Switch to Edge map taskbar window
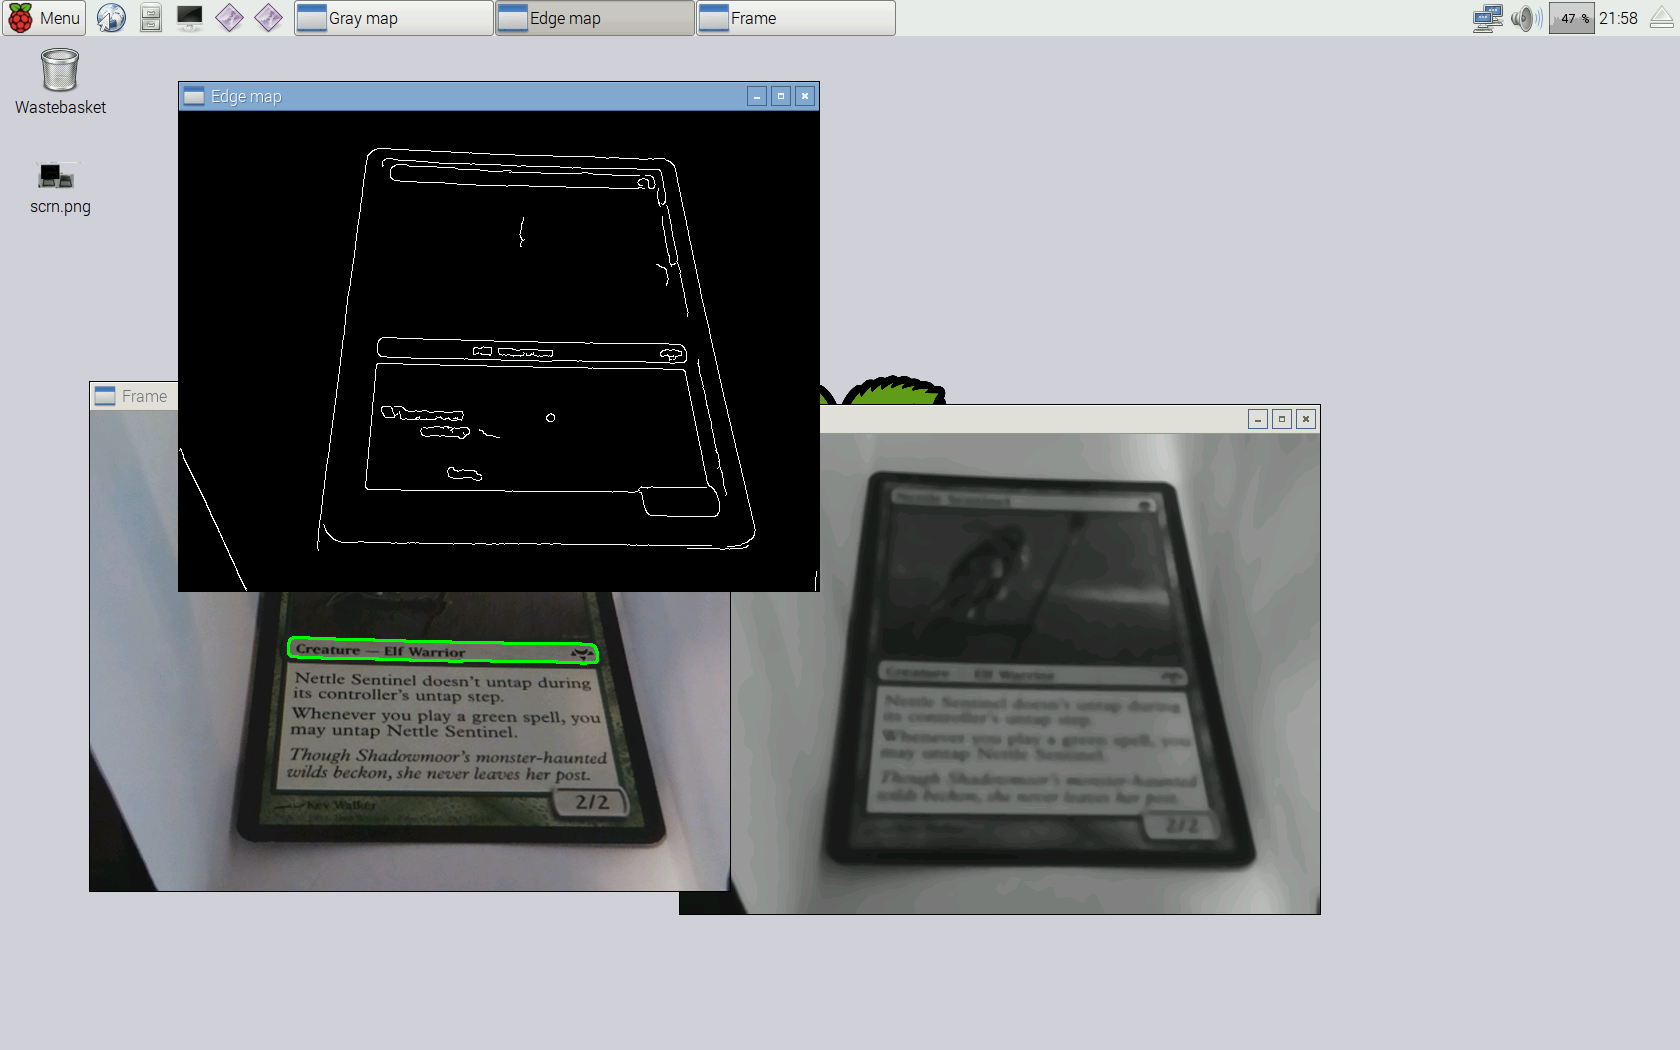The image size is (1680, 1050). tap(595, 18)
